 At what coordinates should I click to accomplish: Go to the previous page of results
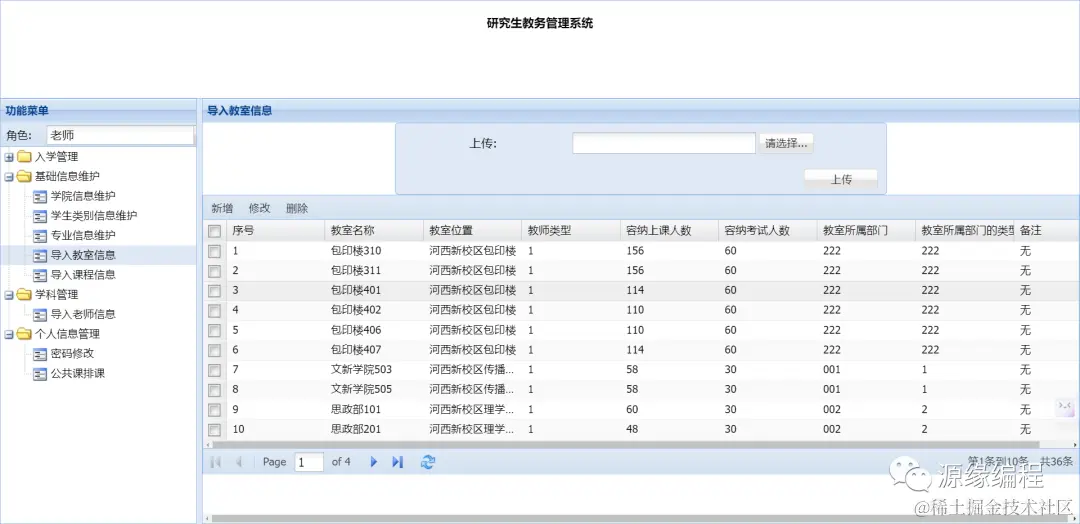(x=238, y=462)
